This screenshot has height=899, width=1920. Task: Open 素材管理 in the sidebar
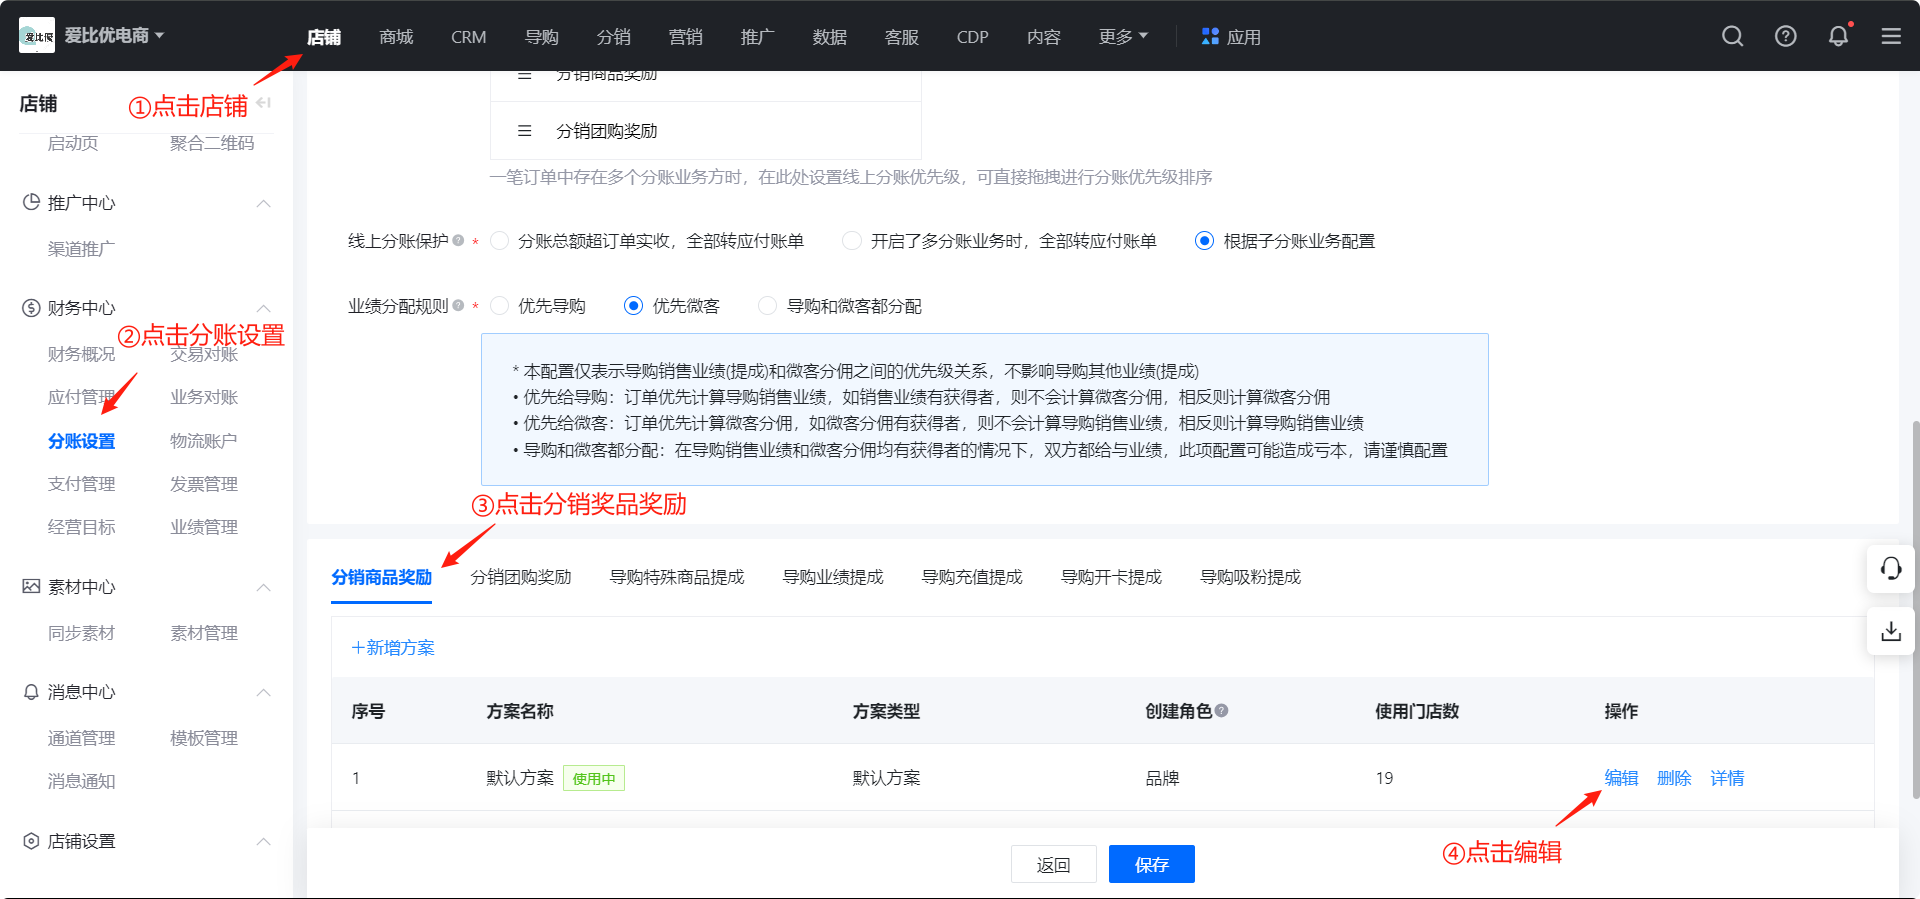pyautogui.click(x=204, y=633)
